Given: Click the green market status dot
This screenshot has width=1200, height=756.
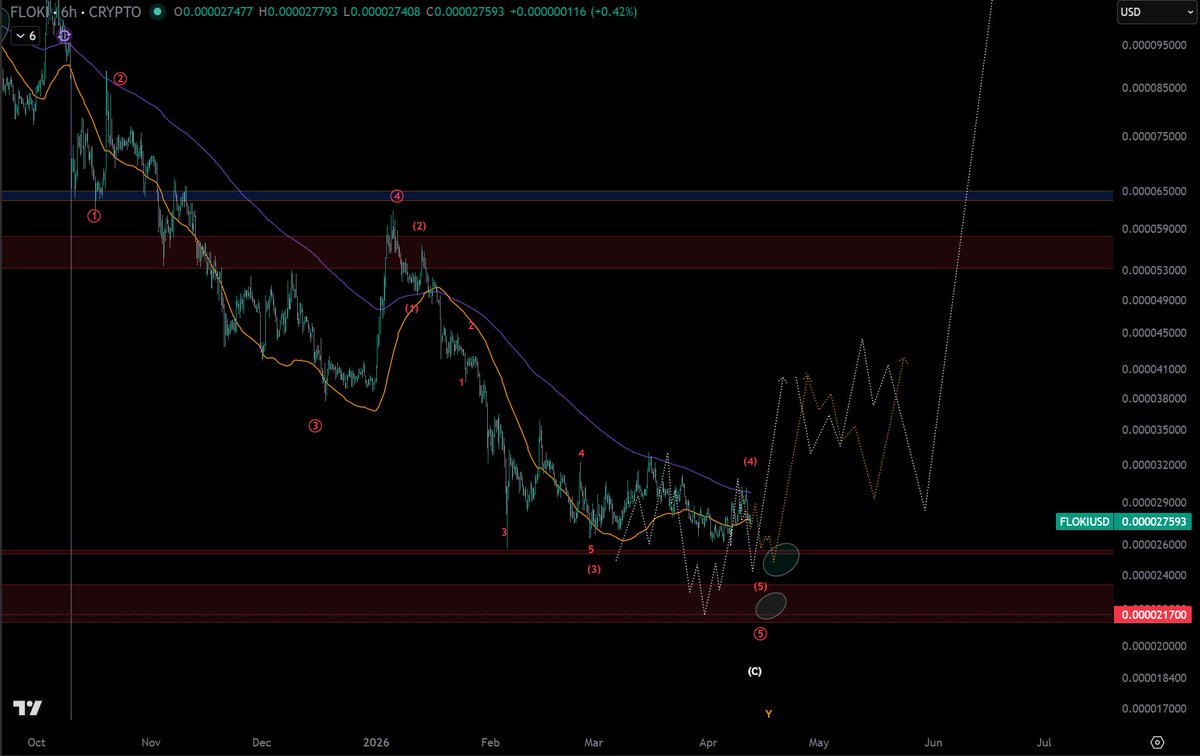Looking at the screenshot, I should pyautogui.click(x=157, y=12).
